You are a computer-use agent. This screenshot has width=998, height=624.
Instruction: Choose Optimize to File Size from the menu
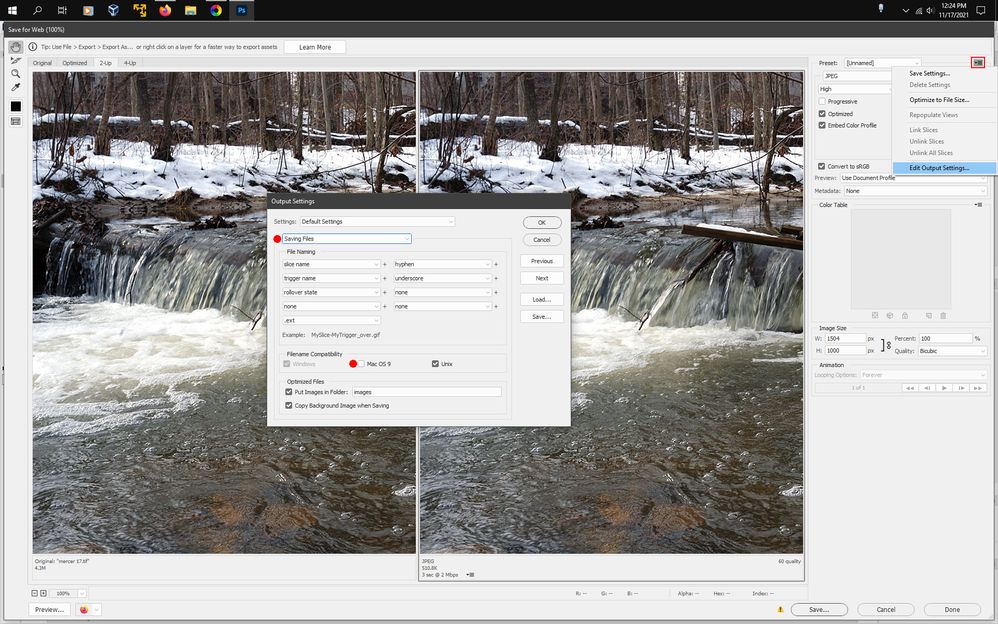(x=940, y=99)
